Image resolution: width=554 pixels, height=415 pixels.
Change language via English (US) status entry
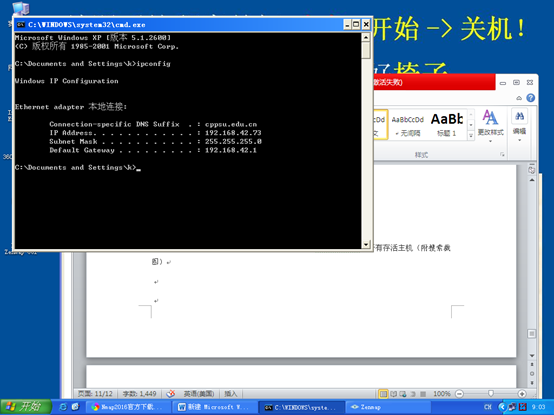[x=199, y=393]
